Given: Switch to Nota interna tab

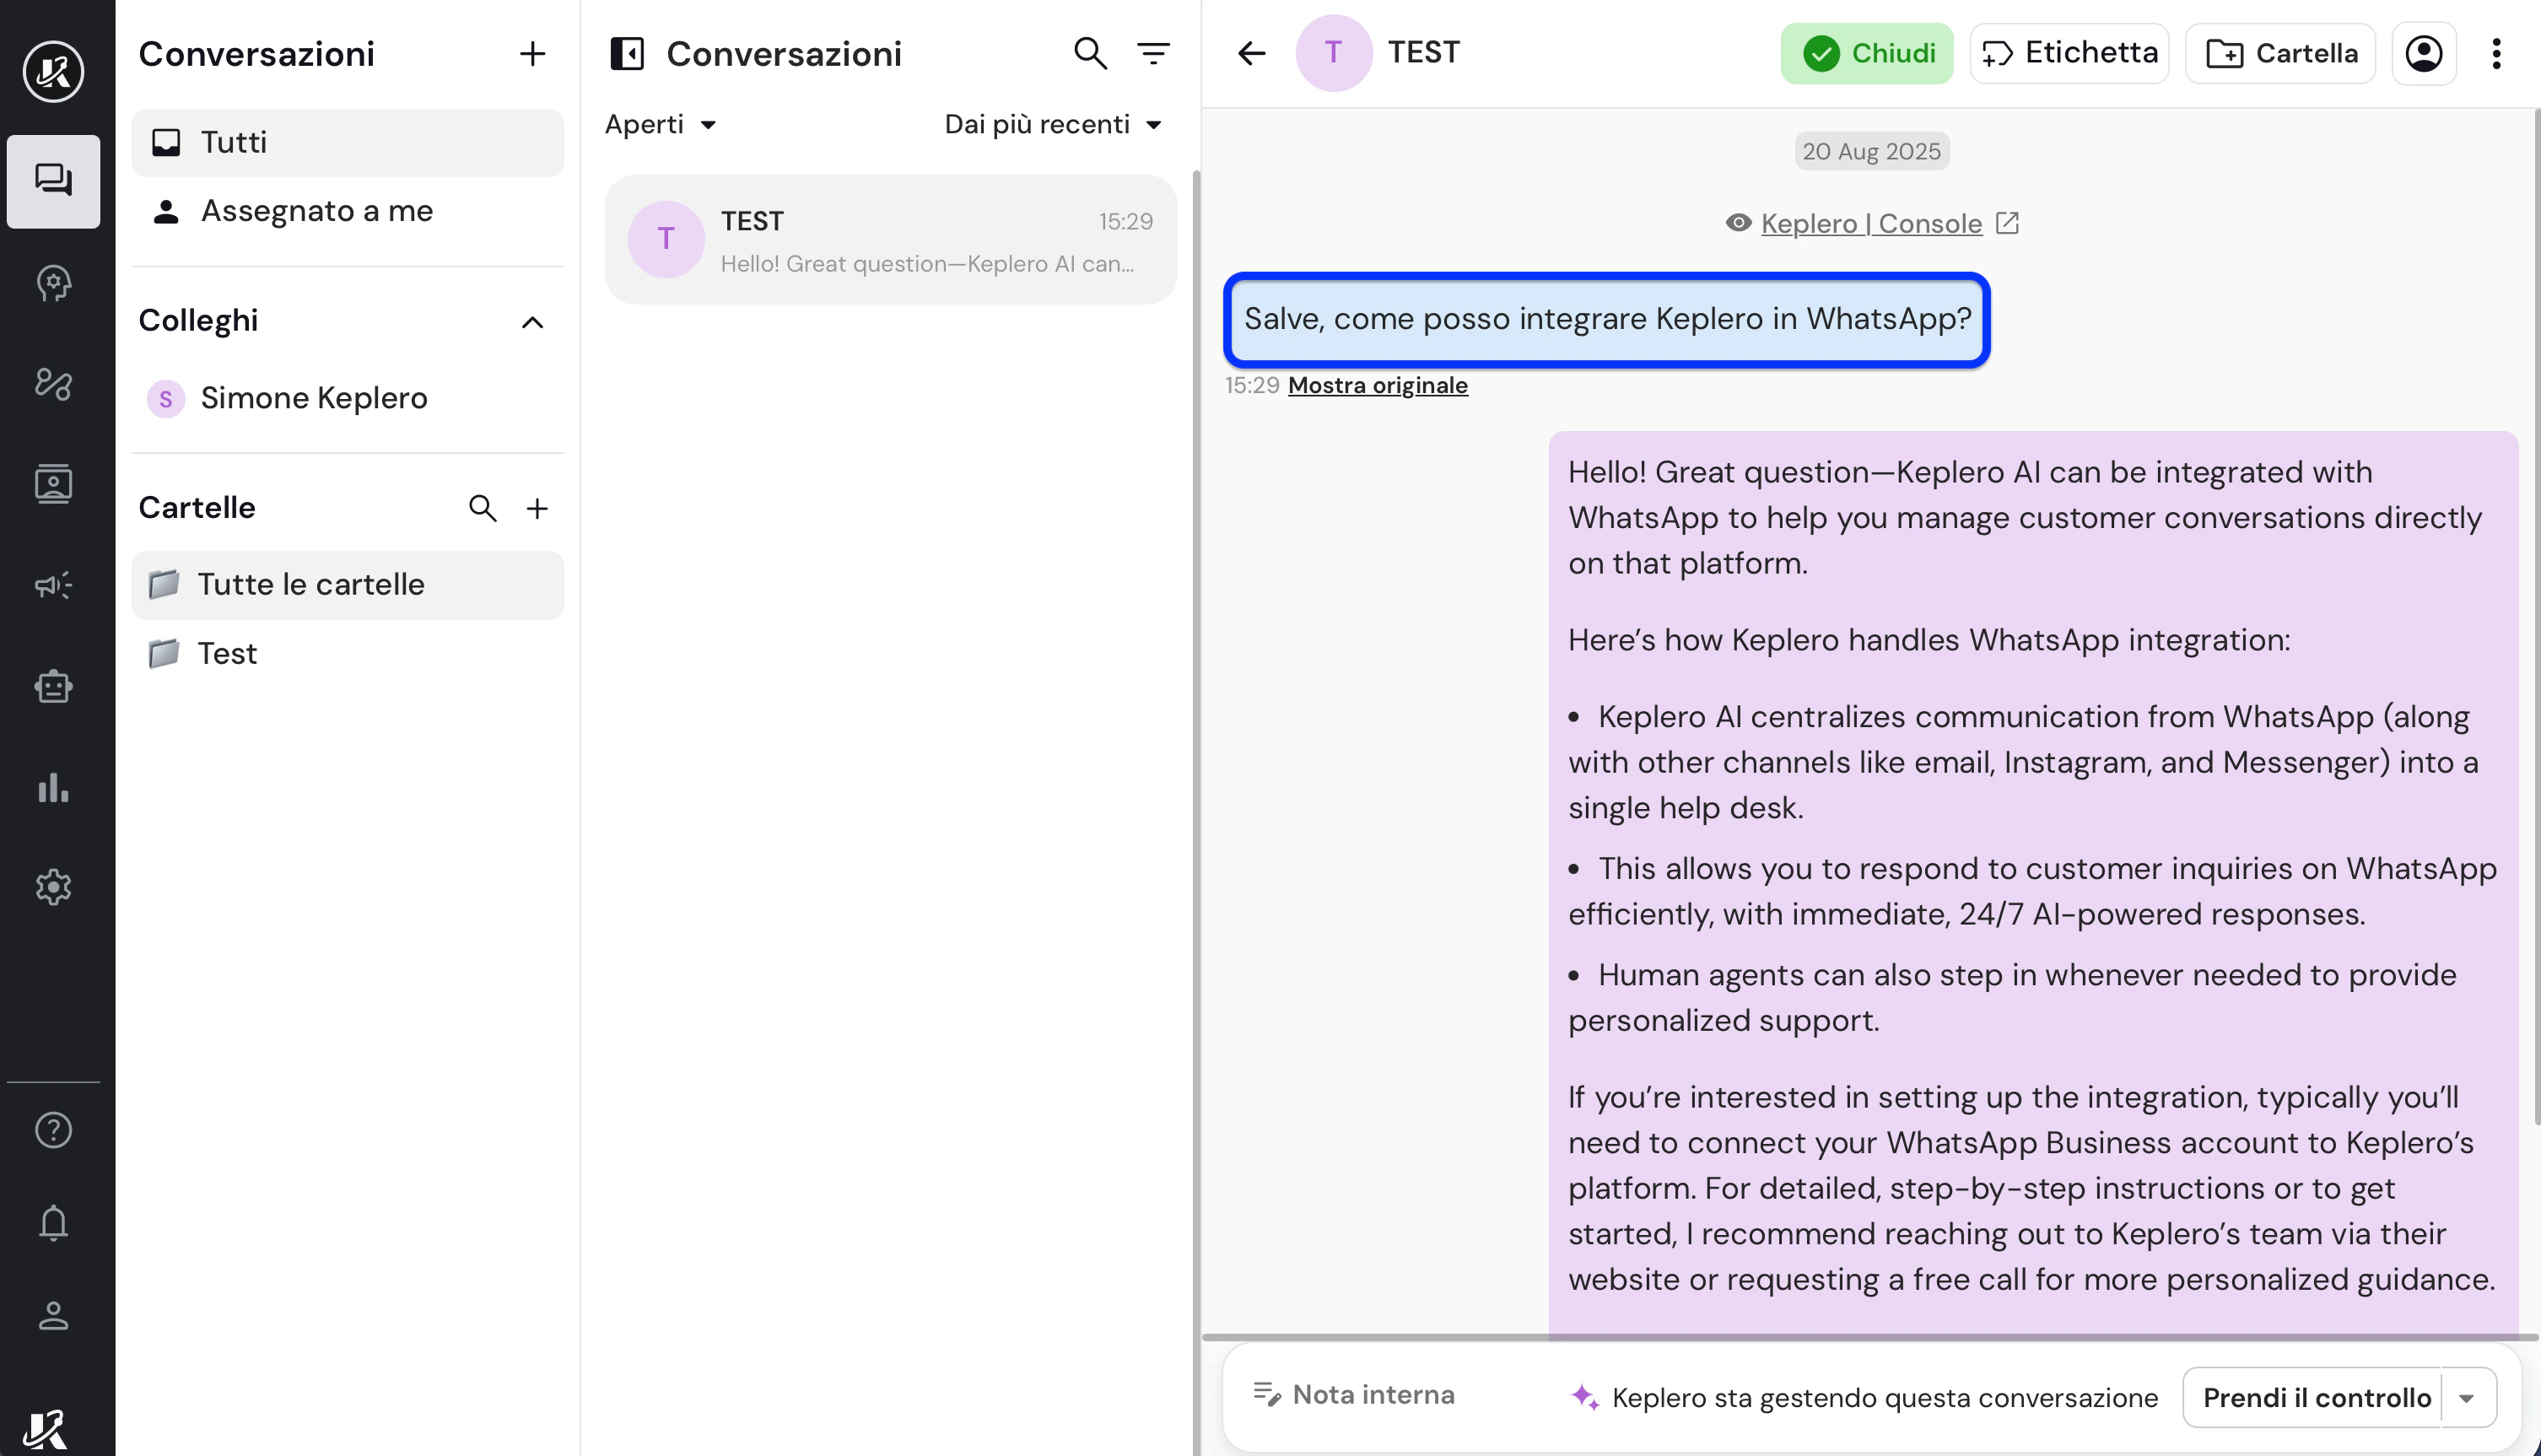Looking at the screenshot, I should coord(1355,1395).
